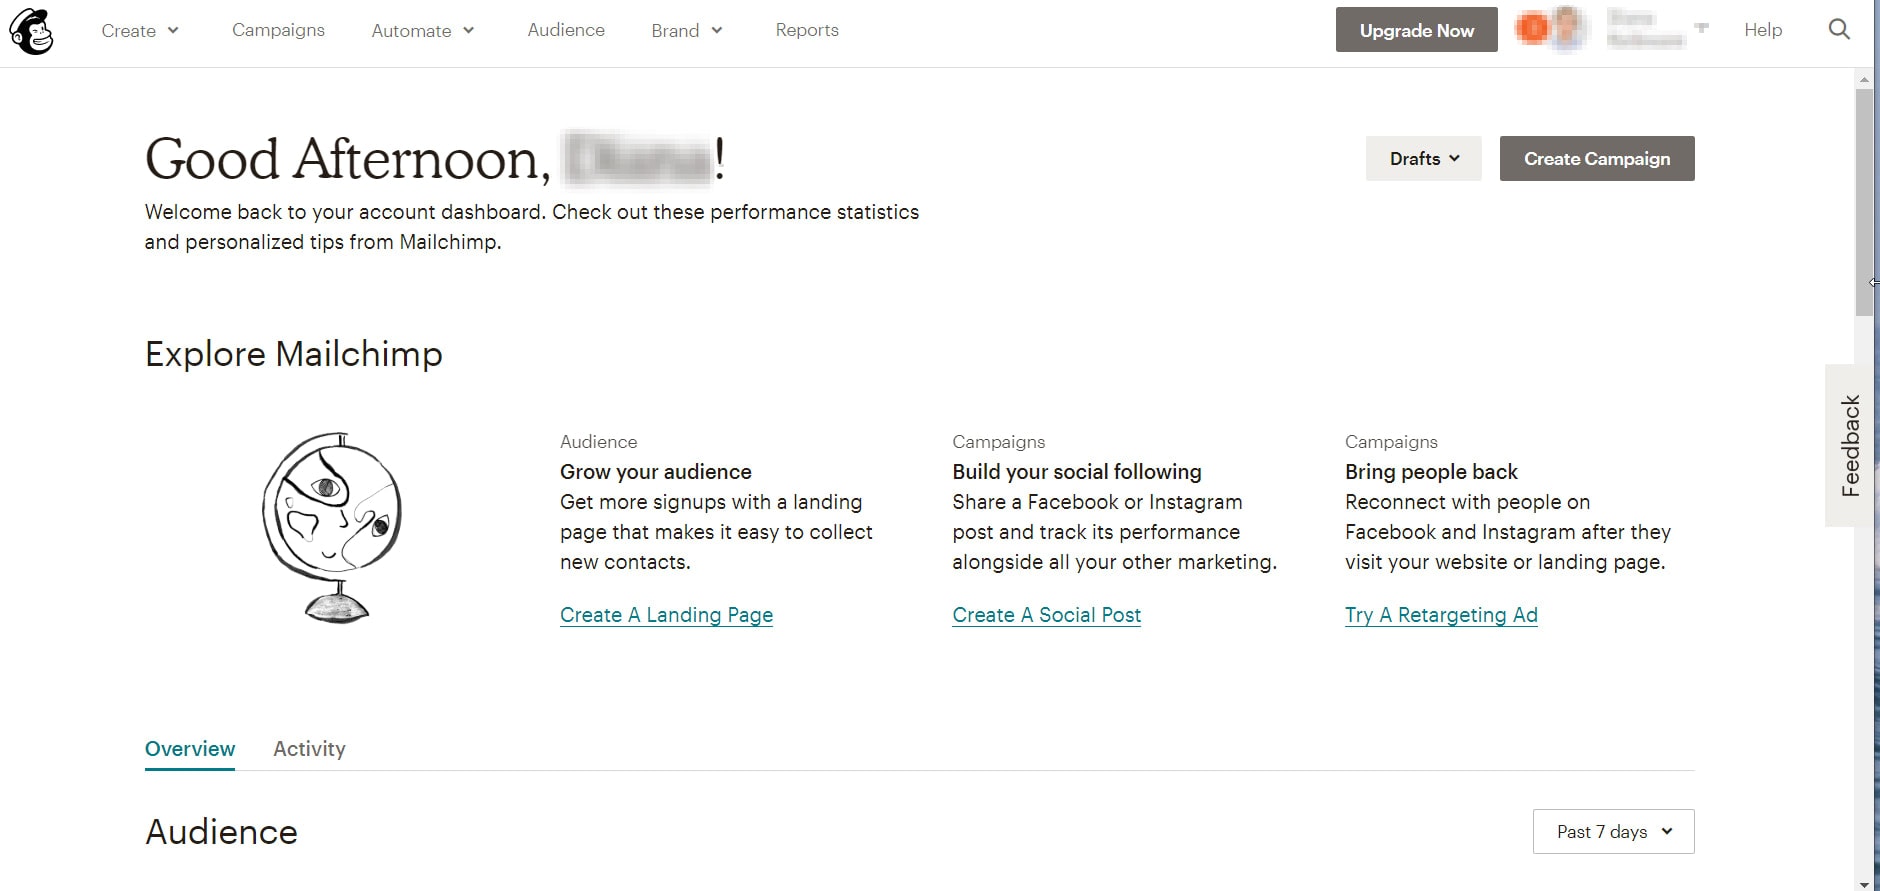Go to Campaigns in the navigation
Image resolution: width=1880 pixels, height=891 pixels.
pos(278,30)
